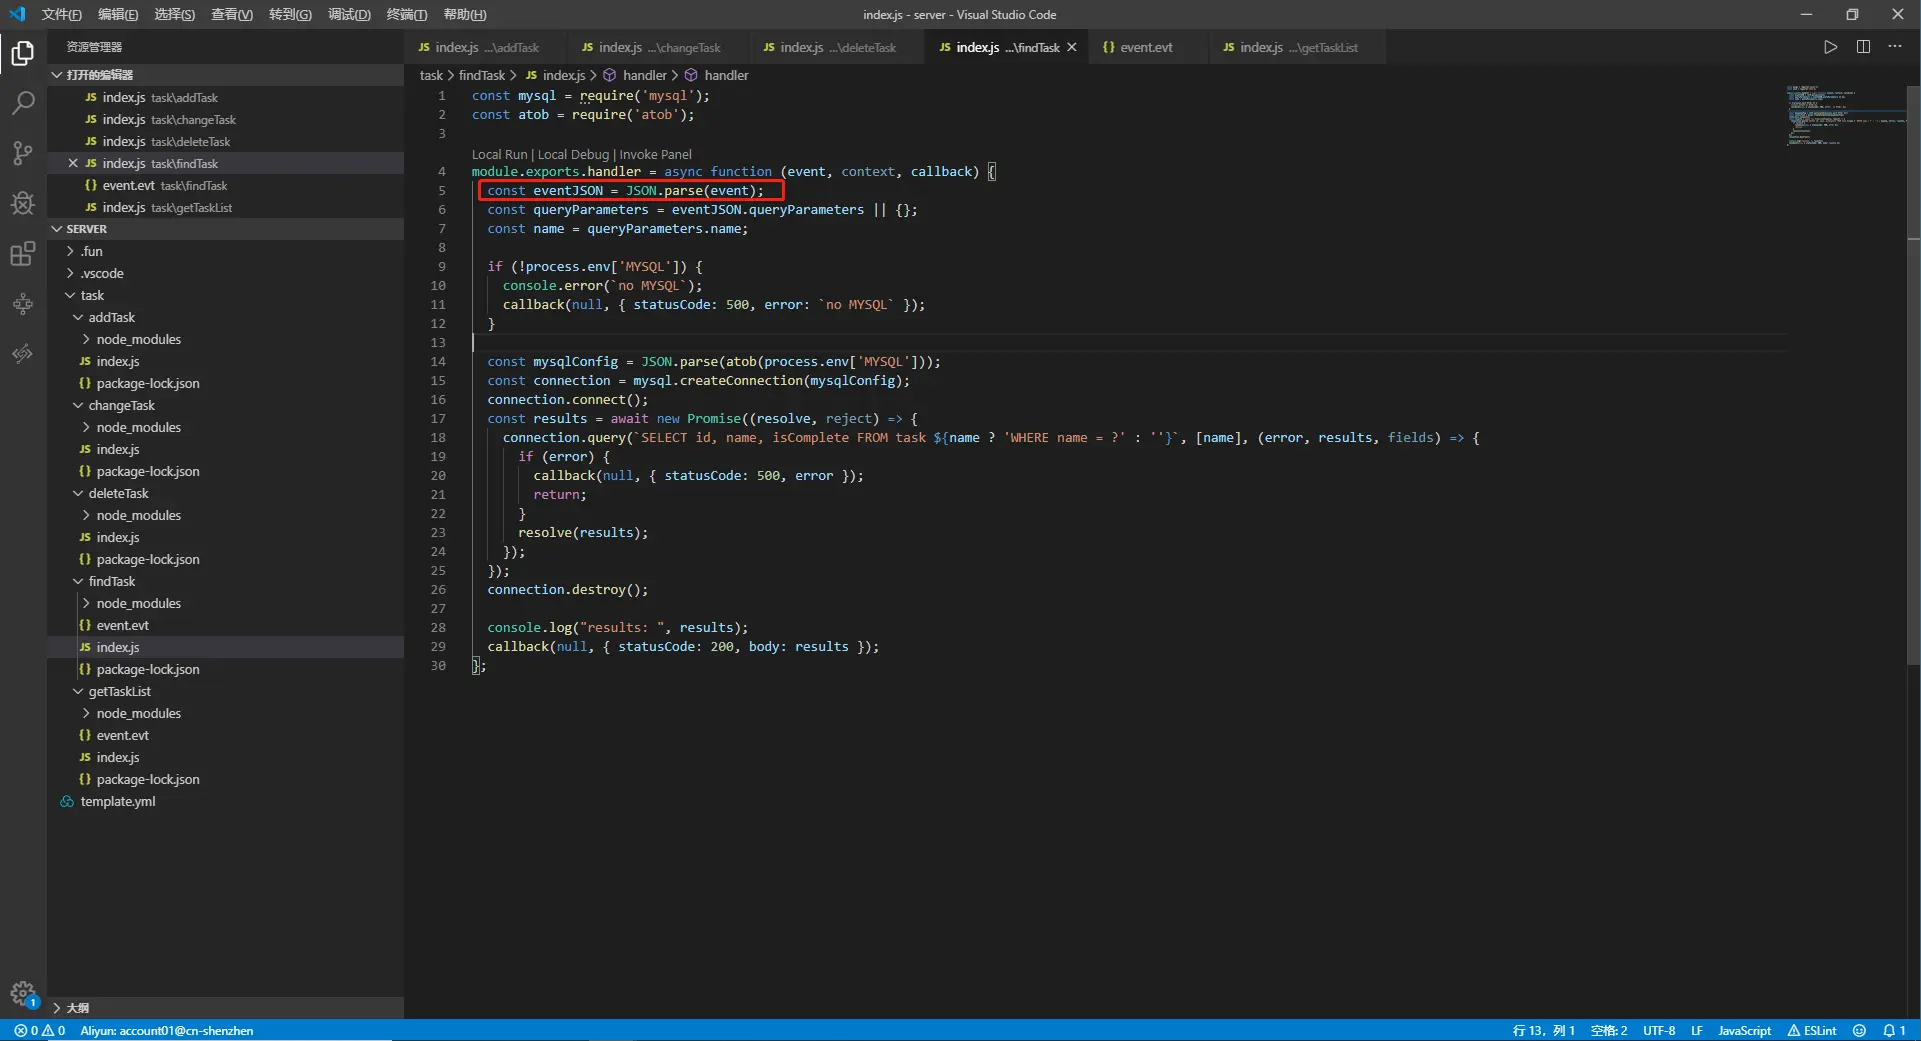1921x1041 pixels.
Task: Open the Source Control view
Action: (x=22, y=153)
